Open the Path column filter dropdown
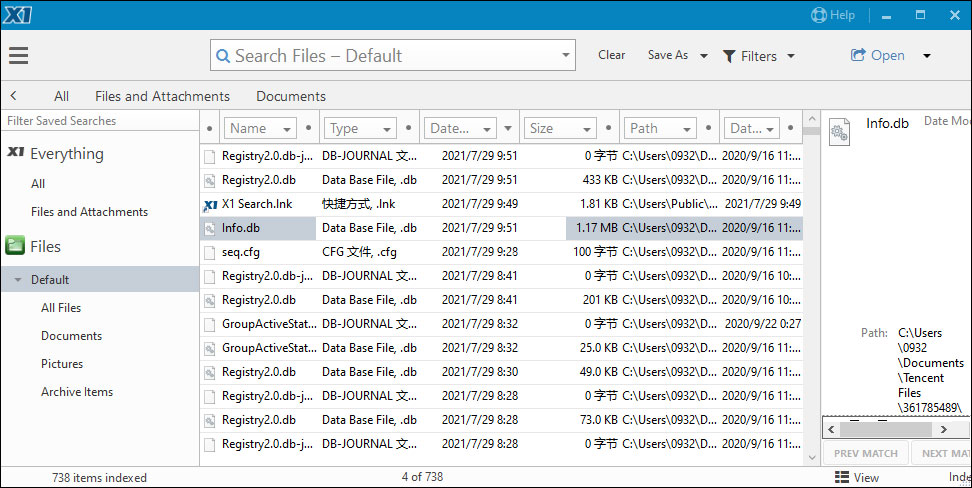The width and height of the screenshot is (972, 488). tap(686, 130)
